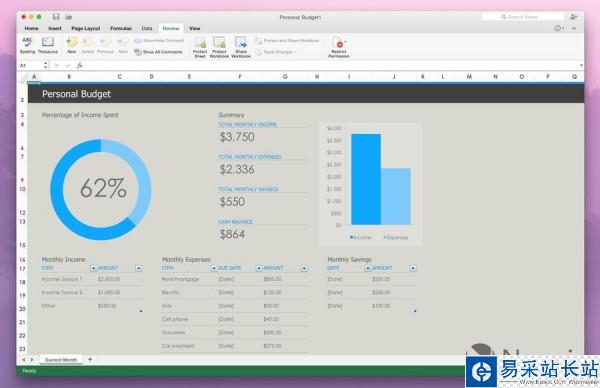Click the A1 Name Box field
Image resolution: width=600 pixels, height=388 pixels.
(31, 65)
